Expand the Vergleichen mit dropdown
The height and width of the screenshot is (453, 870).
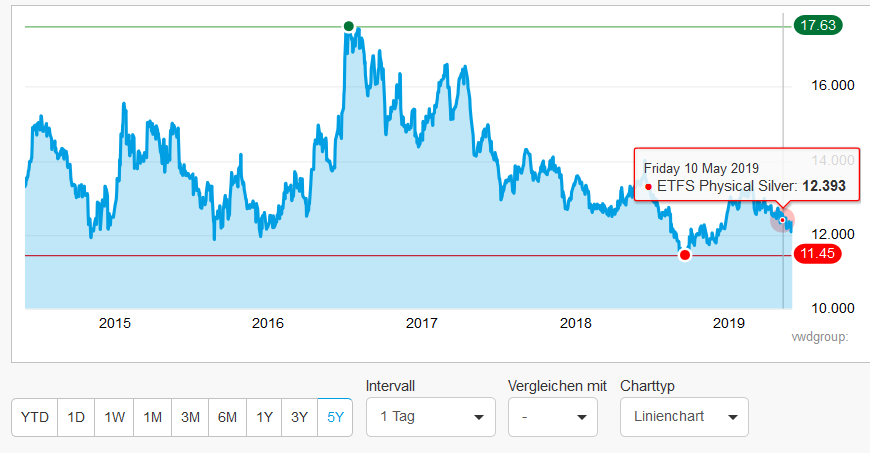point(552,417)
